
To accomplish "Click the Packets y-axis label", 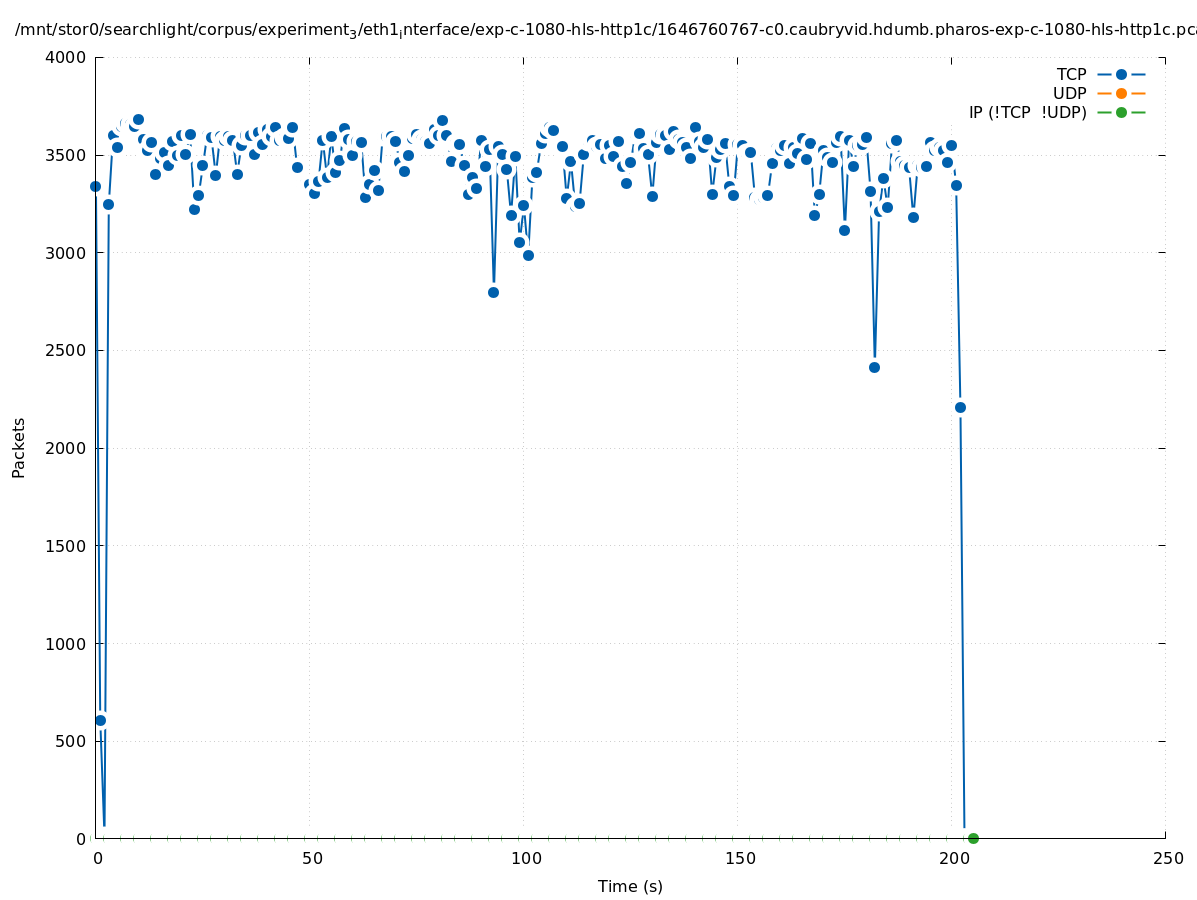I will 19,447.
